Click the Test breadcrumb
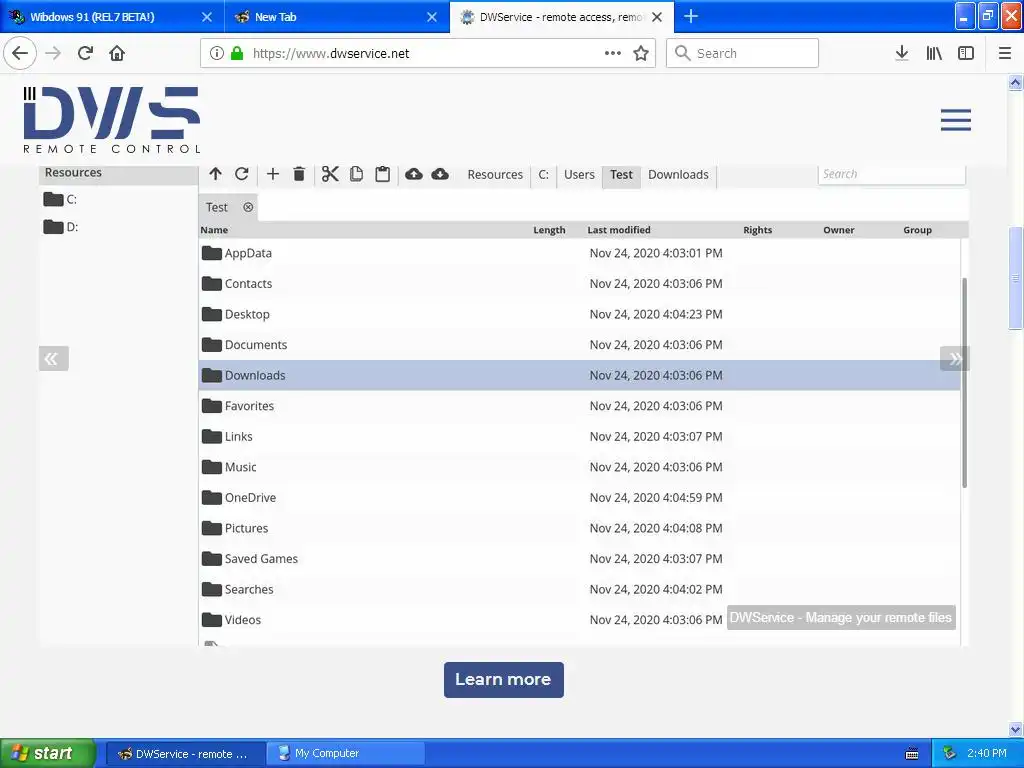Screen dimensions: 1024x768 [621, 174]
